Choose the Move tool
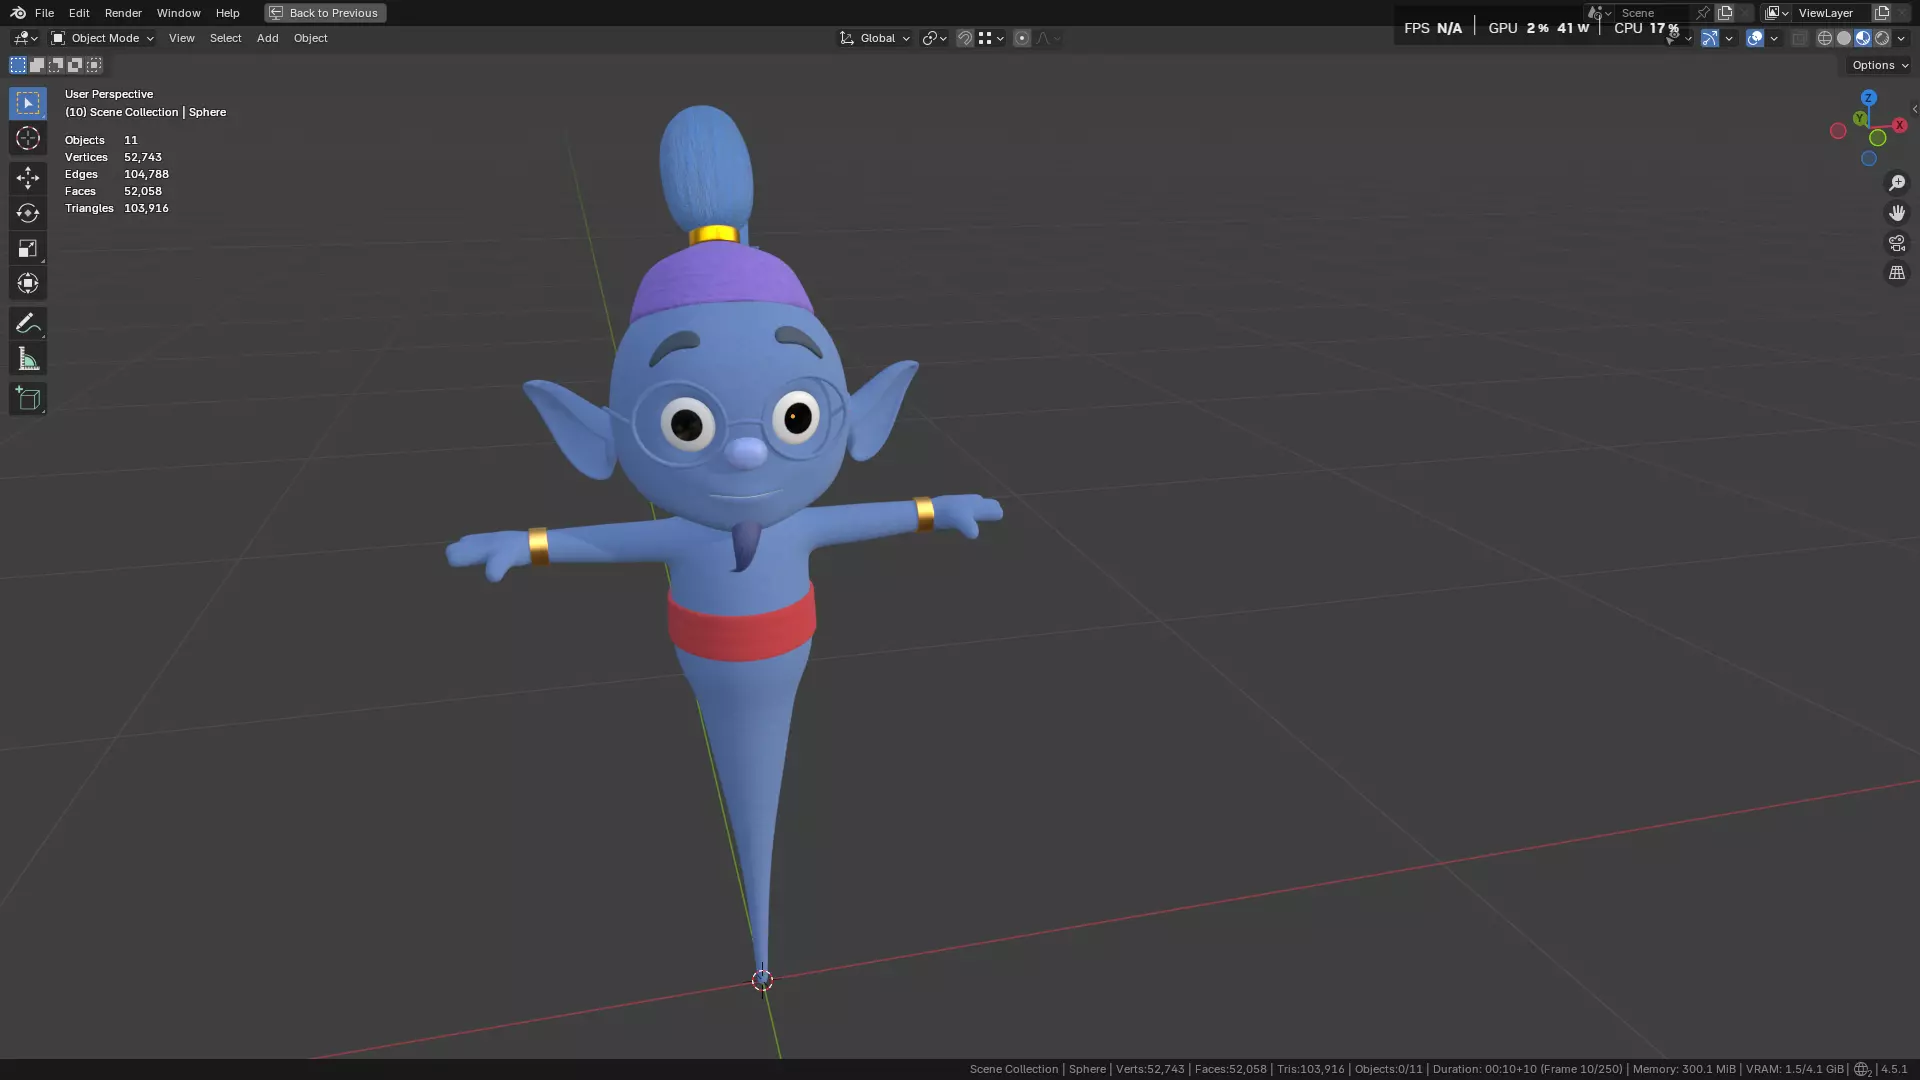This screenshot has height=1080, width=1920. click(x=28, y=178)
